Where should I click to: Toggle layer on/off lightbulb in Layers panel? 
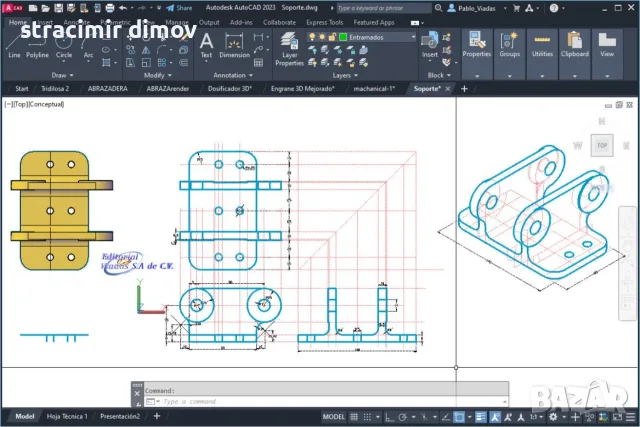(312, 37)
